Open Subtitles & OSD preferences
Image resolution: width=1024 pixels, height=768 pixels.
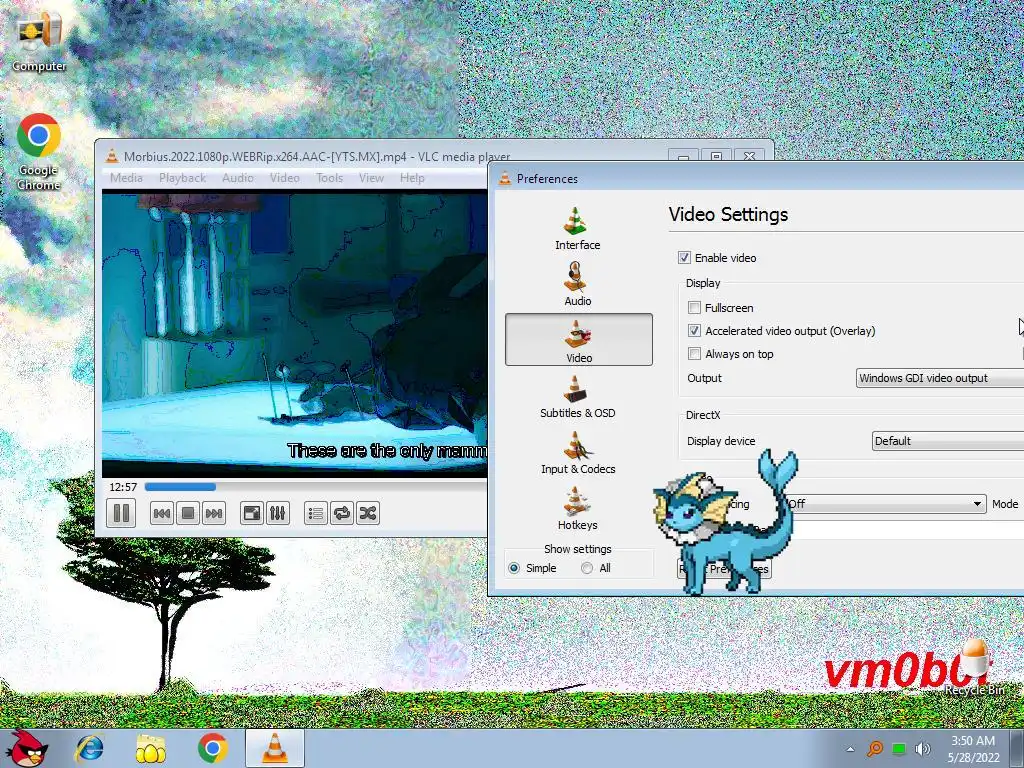pos(578,397)
